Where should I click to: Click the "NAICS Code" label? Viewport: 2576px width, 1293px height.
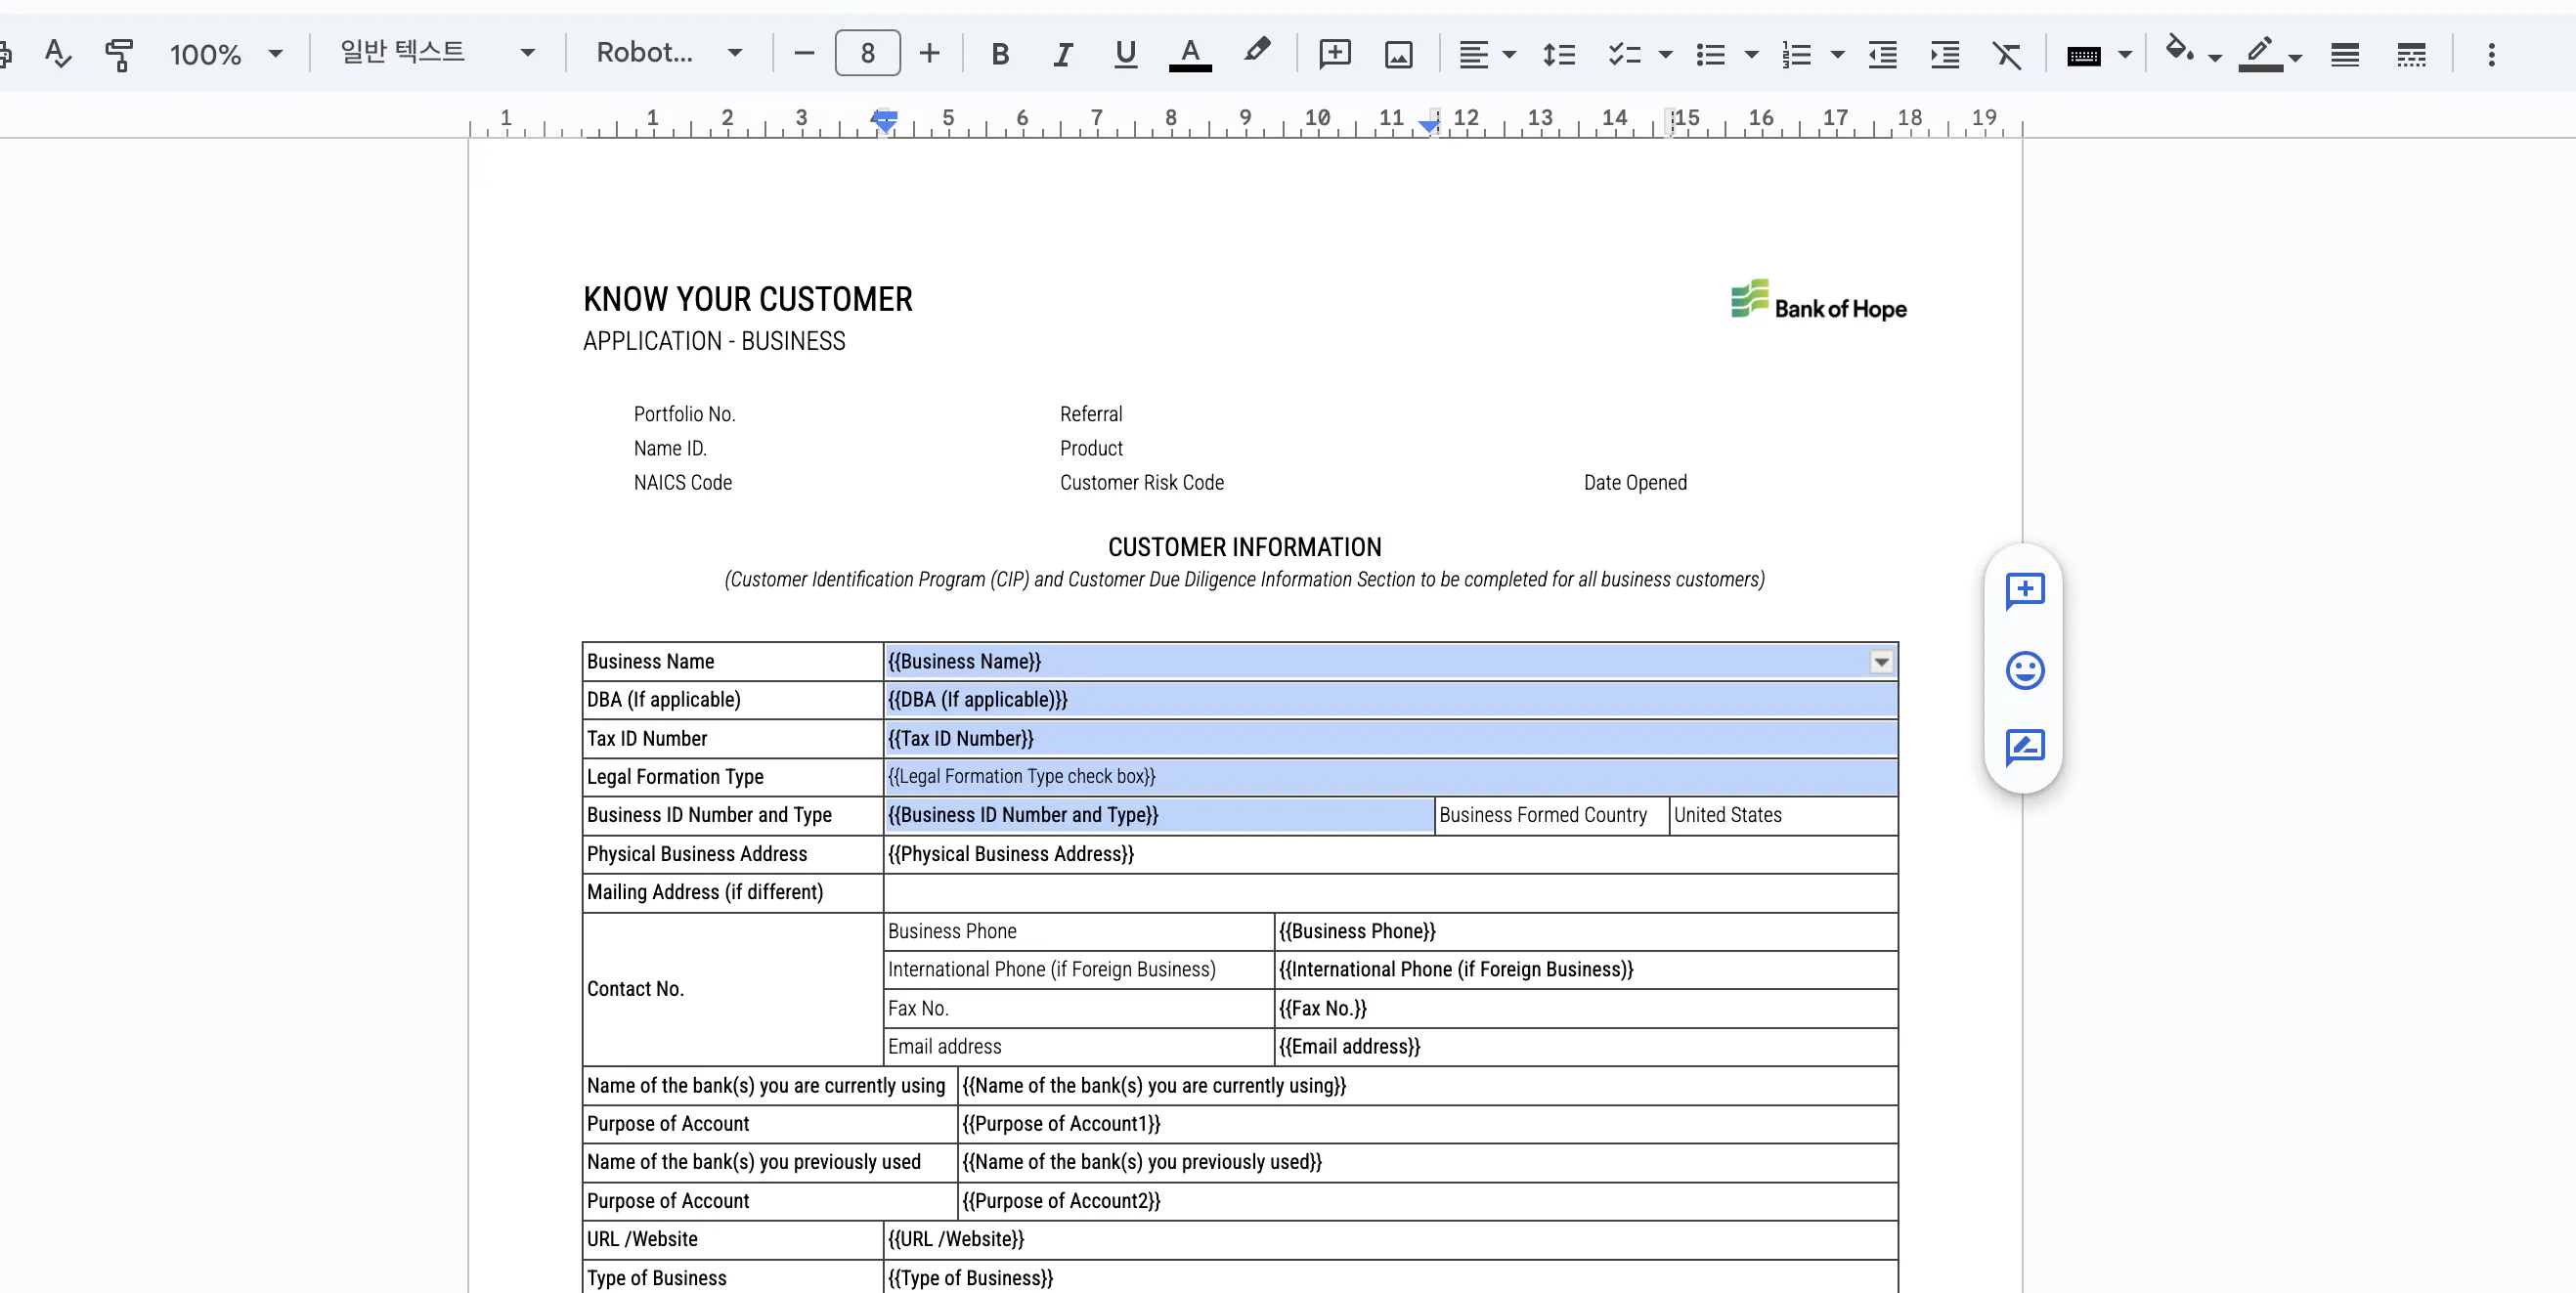(x=682, y=483)
